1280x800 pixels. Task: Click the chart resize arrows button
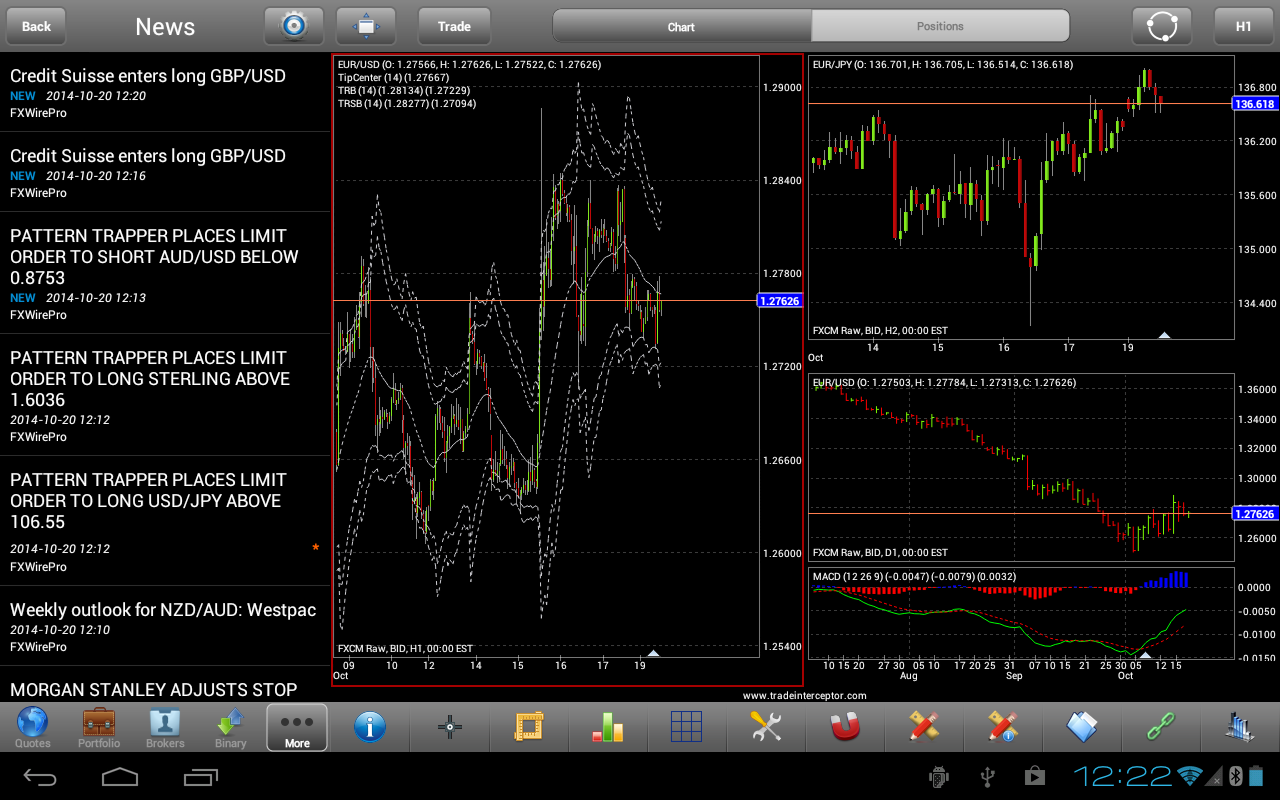coord(366,26)
